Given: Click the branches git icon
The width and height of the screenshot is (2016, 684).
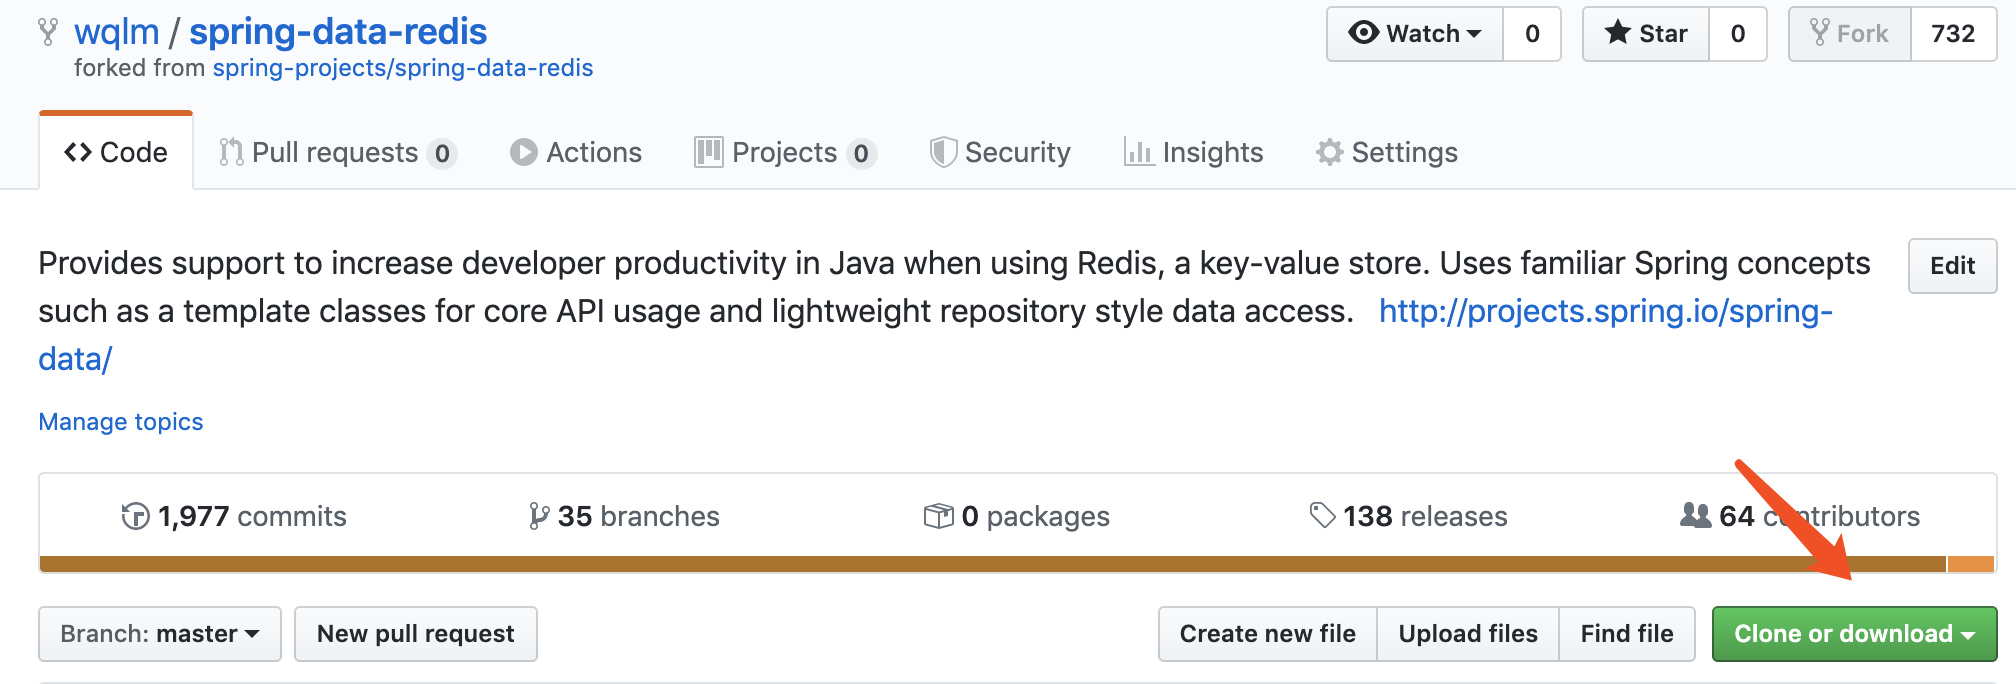Looking at the screenshot, I should (539, 516).
